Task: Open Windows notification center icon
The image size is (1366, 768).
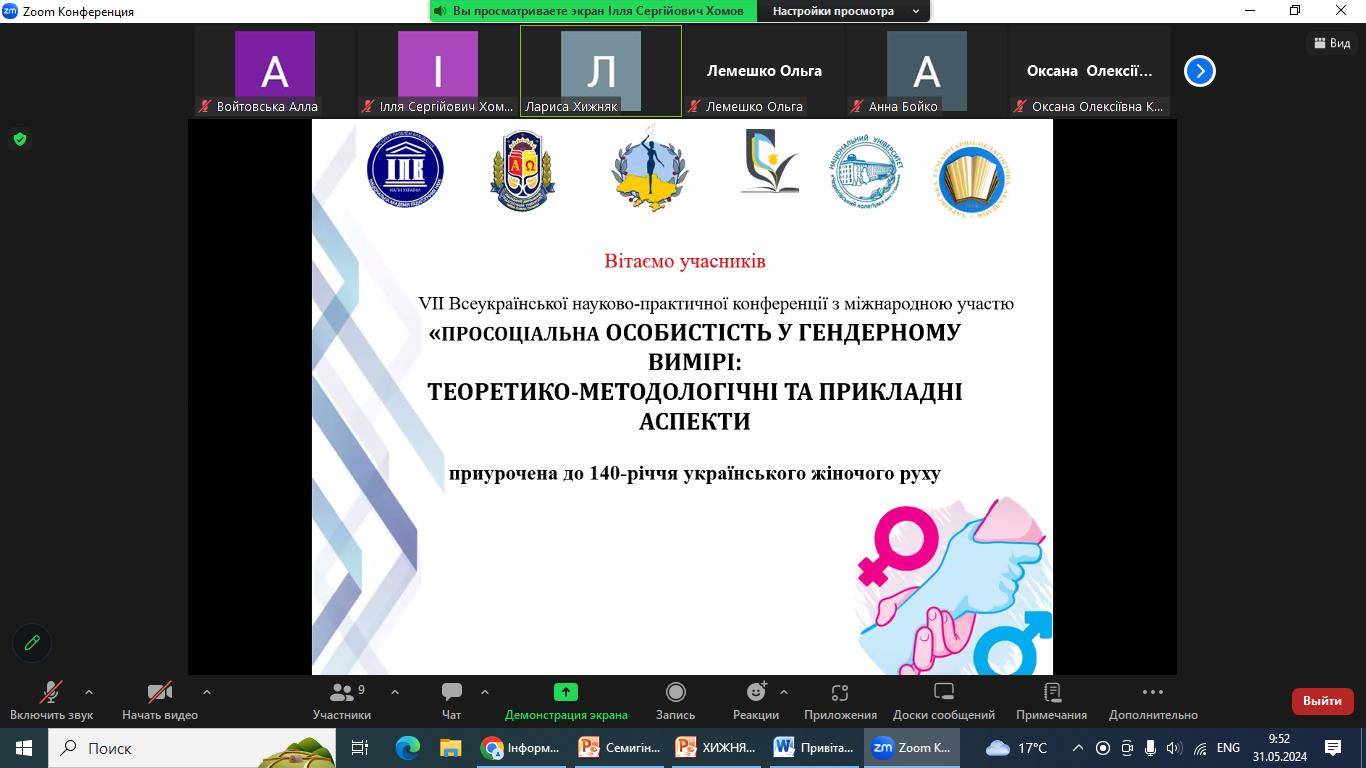Action: (x=1333, y=748)
